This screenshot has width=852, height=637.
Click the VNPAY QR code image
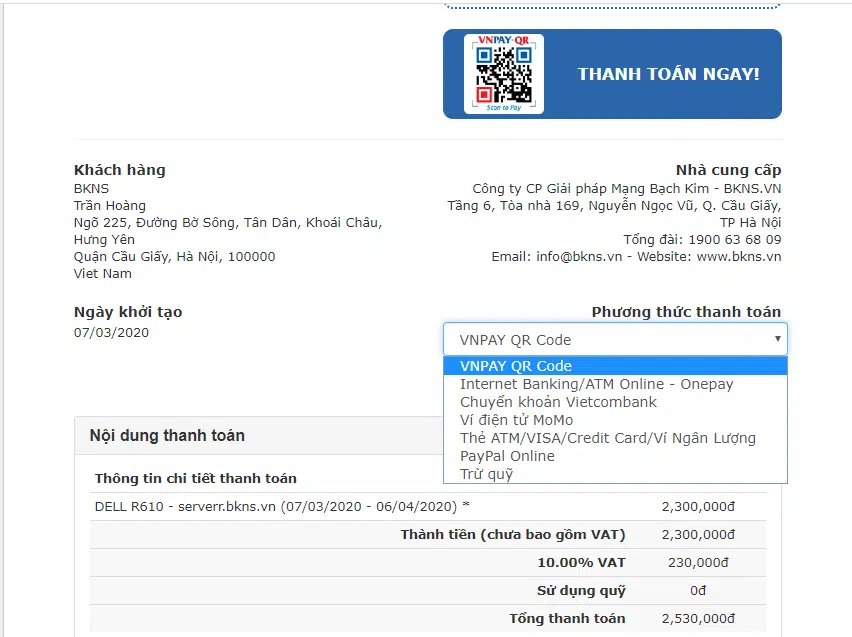(x=504, y=74)
